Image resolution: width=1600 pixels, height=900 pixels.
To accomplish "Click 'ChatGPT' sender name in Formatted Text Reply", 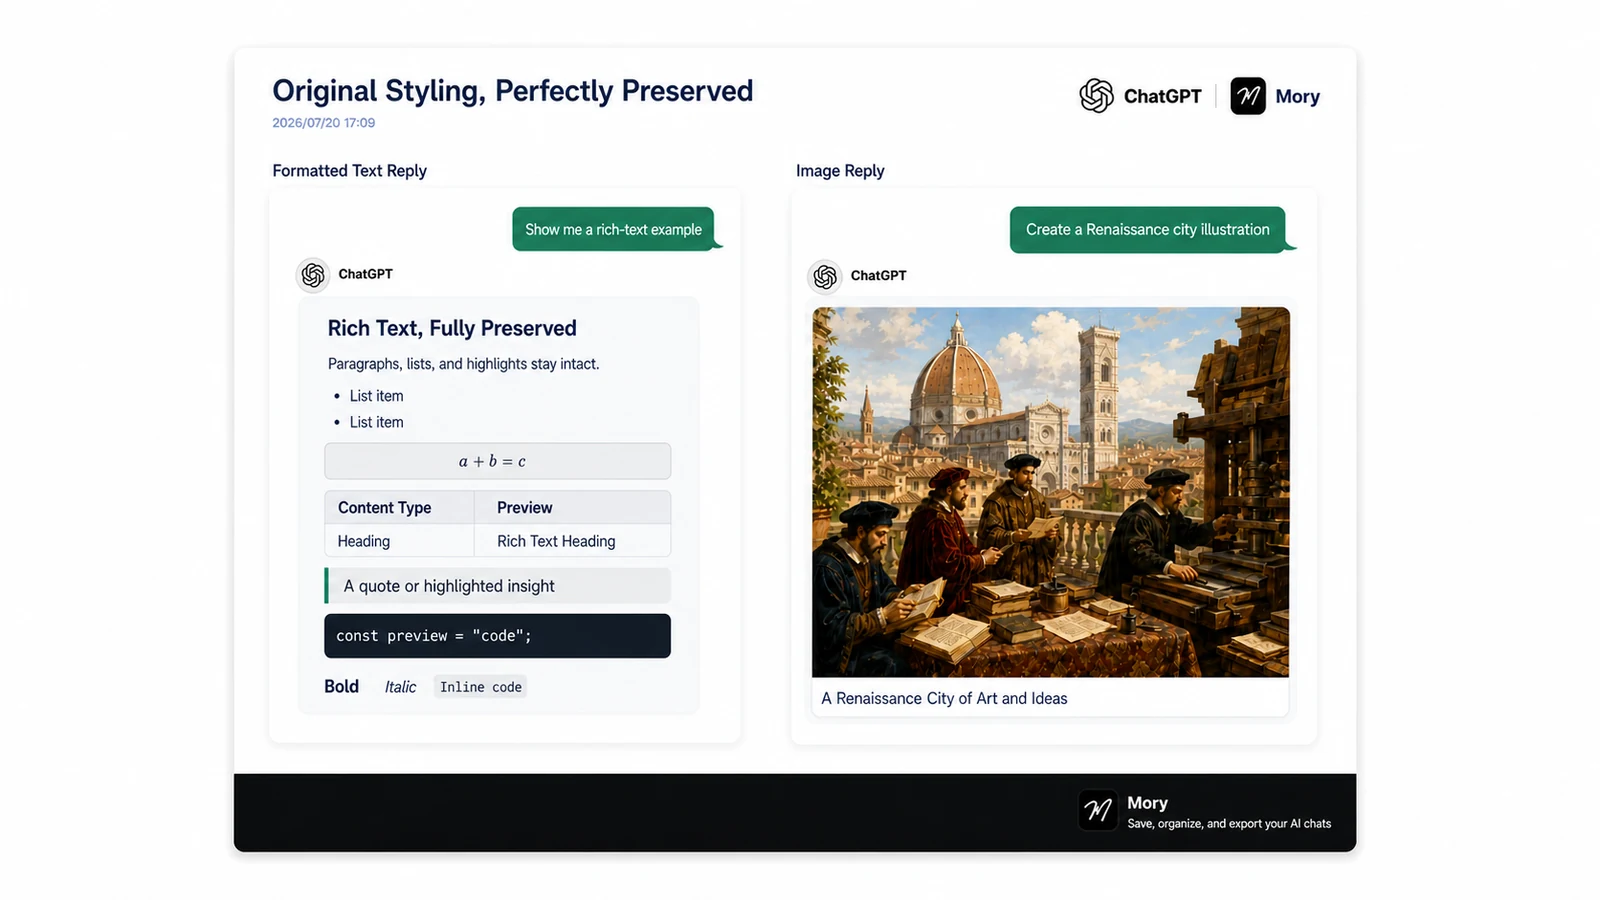I will coord(365,274).
